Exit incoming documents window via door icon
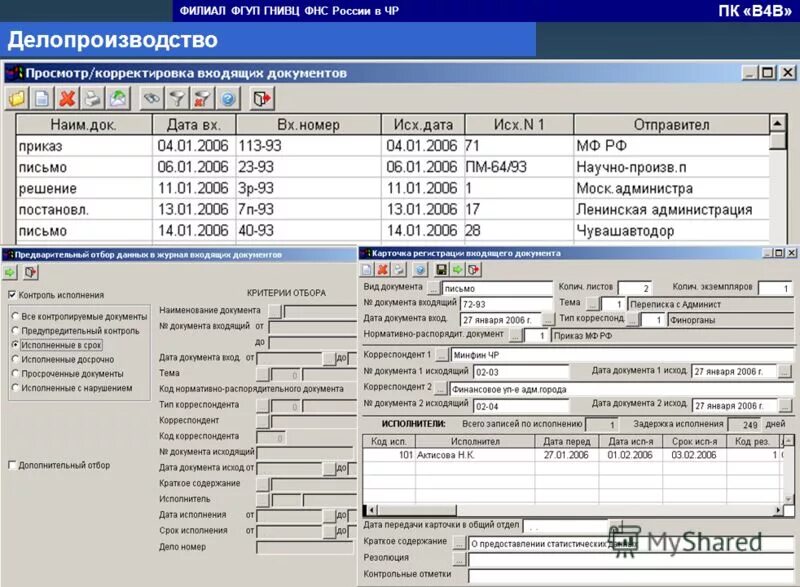This screenshot has width=800, height=587. [262, 98]
